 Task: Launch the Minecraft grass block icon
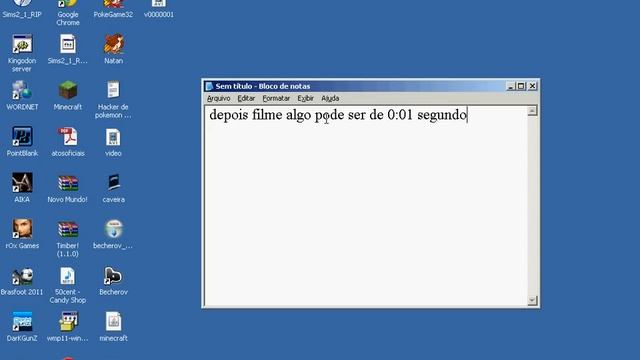tap(68, 90)
